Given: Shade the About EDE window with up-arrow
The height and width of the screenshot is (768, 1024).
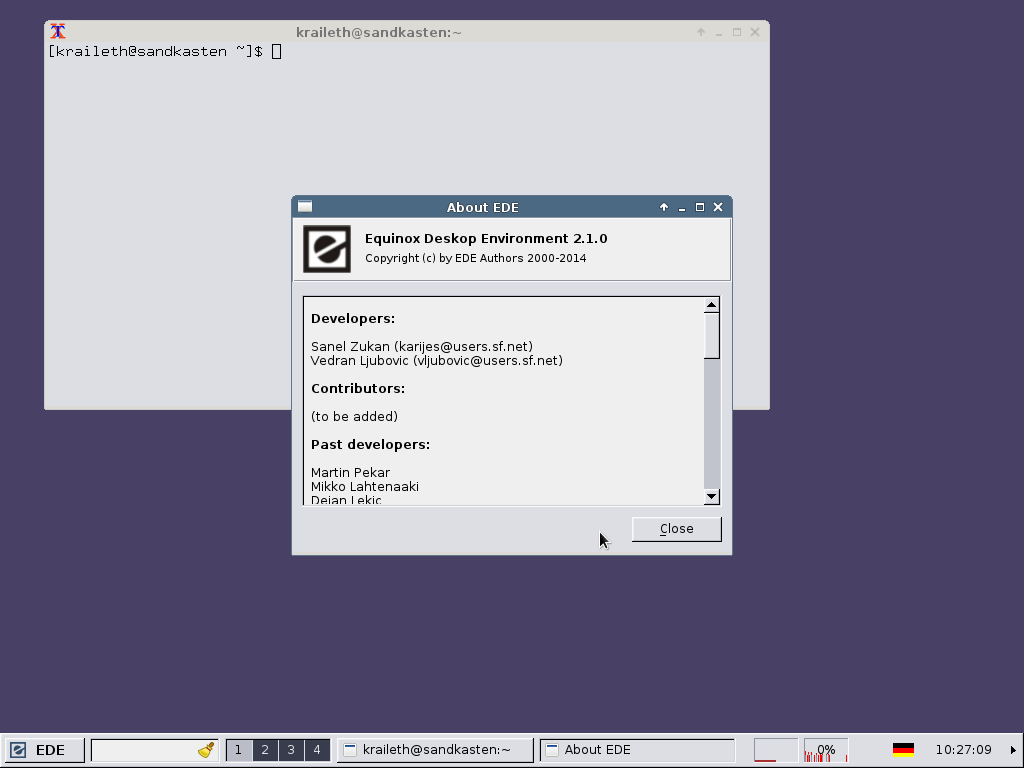Looking at the screenshot, I should coord(664,208).
